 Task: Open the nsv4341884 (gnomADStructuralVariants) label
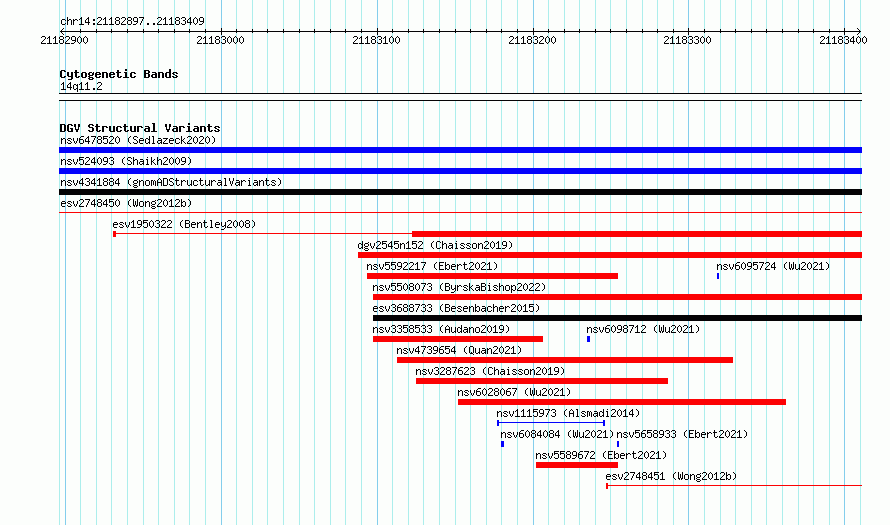pos(171,182)
